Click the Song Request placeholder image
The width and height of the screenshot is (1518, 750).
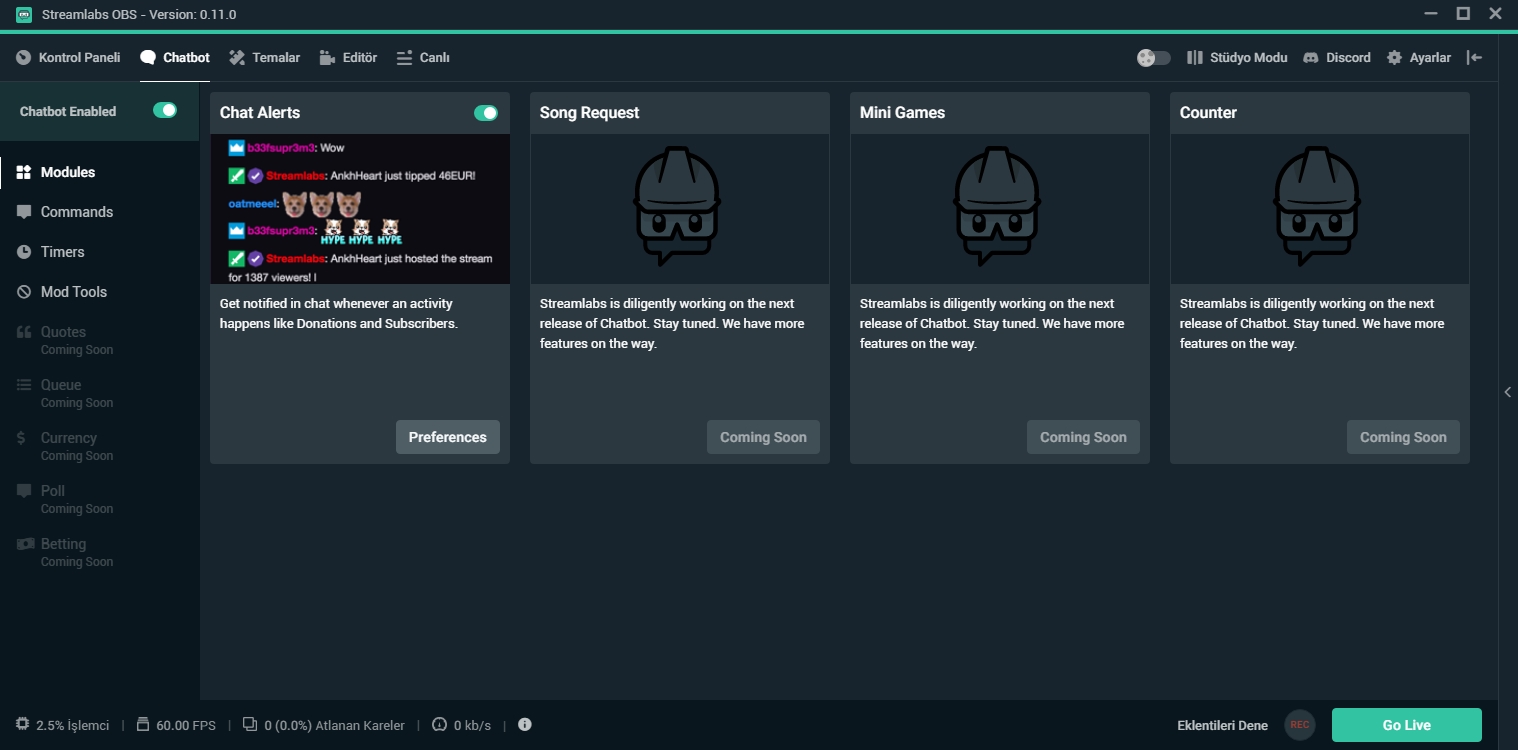coord(680,209)
